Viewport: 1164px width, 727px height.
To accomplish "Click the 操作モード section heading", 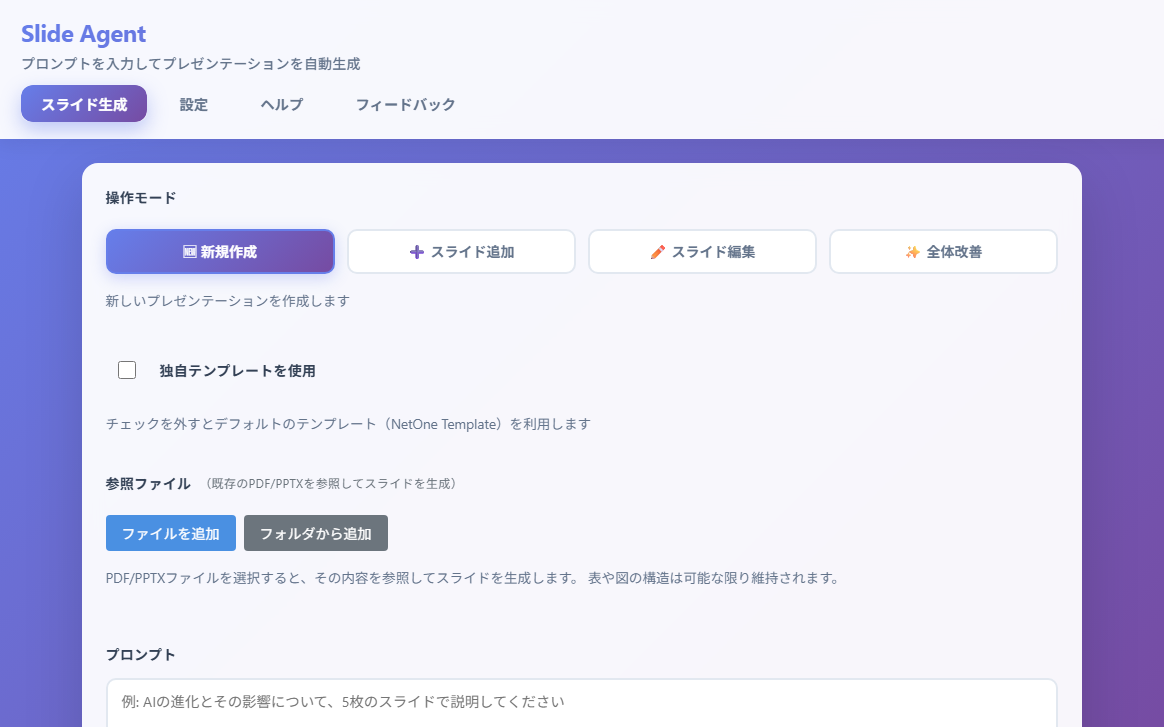I will 141,198.
